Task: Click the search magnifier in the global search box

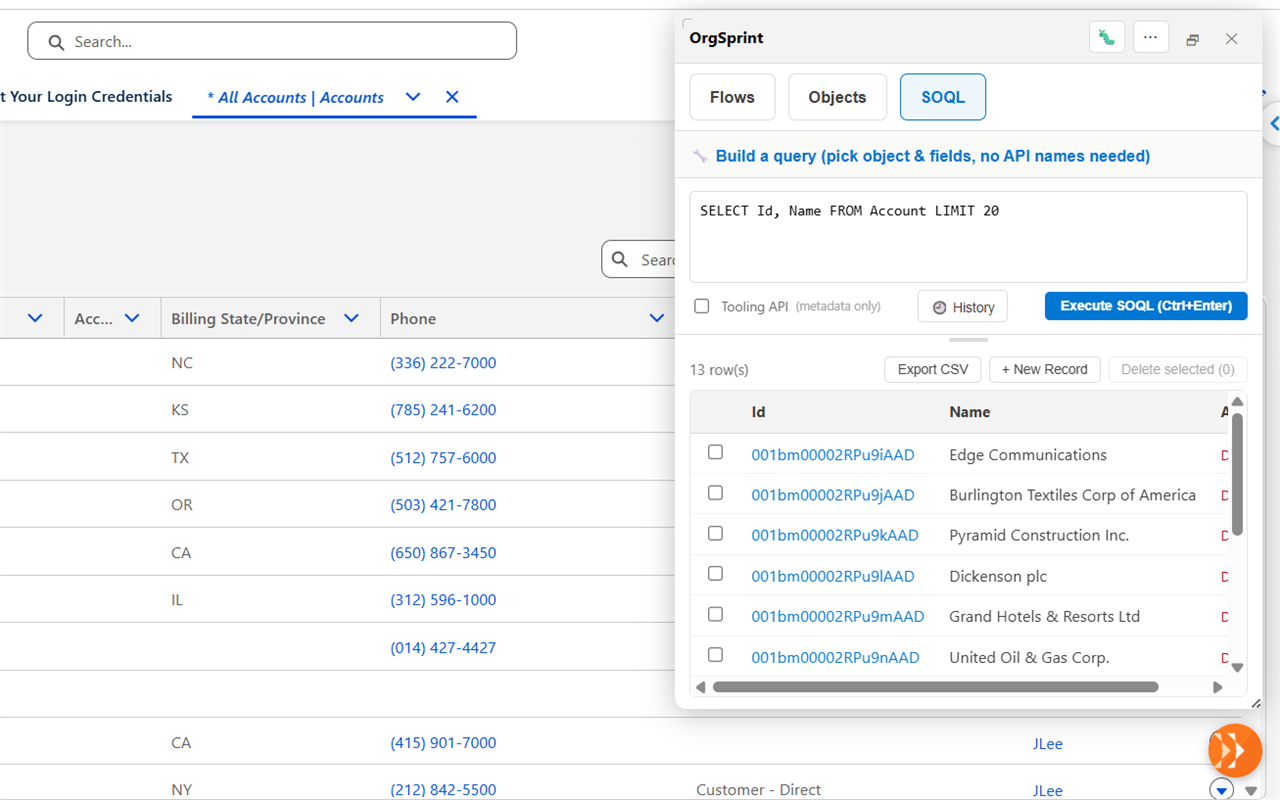Action: click(56, 42)
